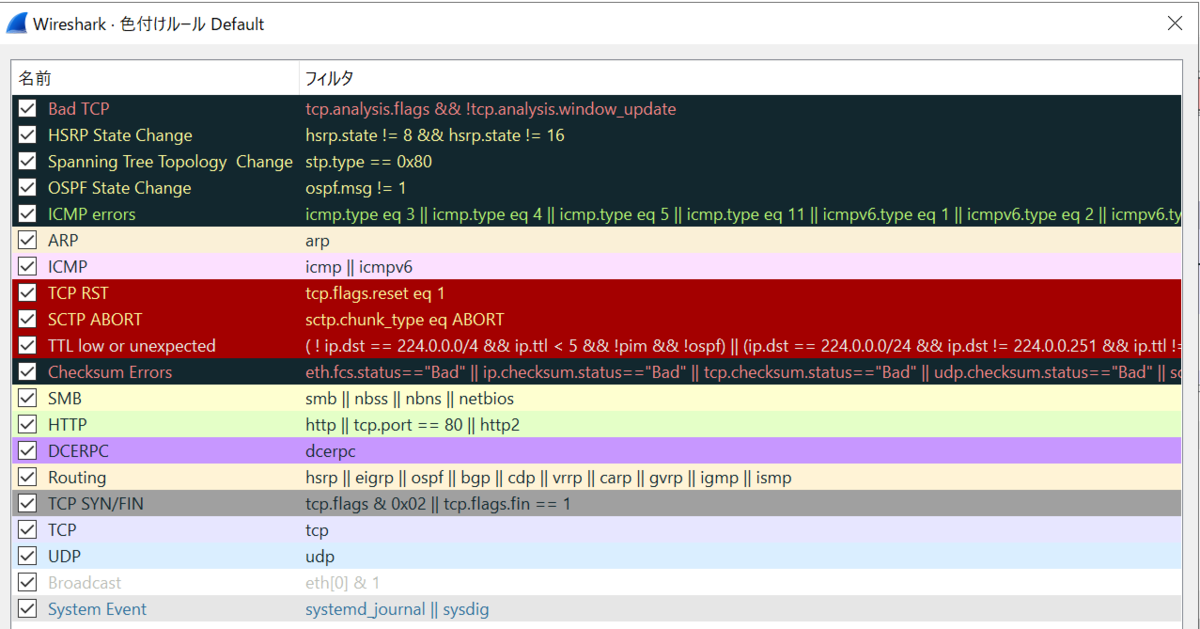Toggle the HTTP rule checkbox
Viewport: 1200px width, 629px height.
27,425
